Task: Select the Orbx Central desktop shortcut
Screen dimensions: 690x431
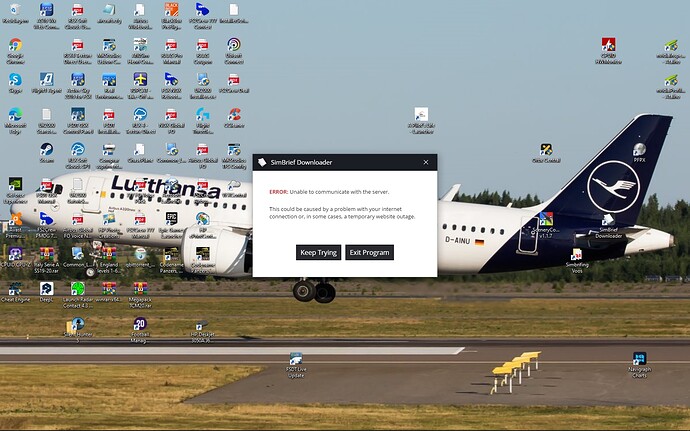Action: point(546,152)
